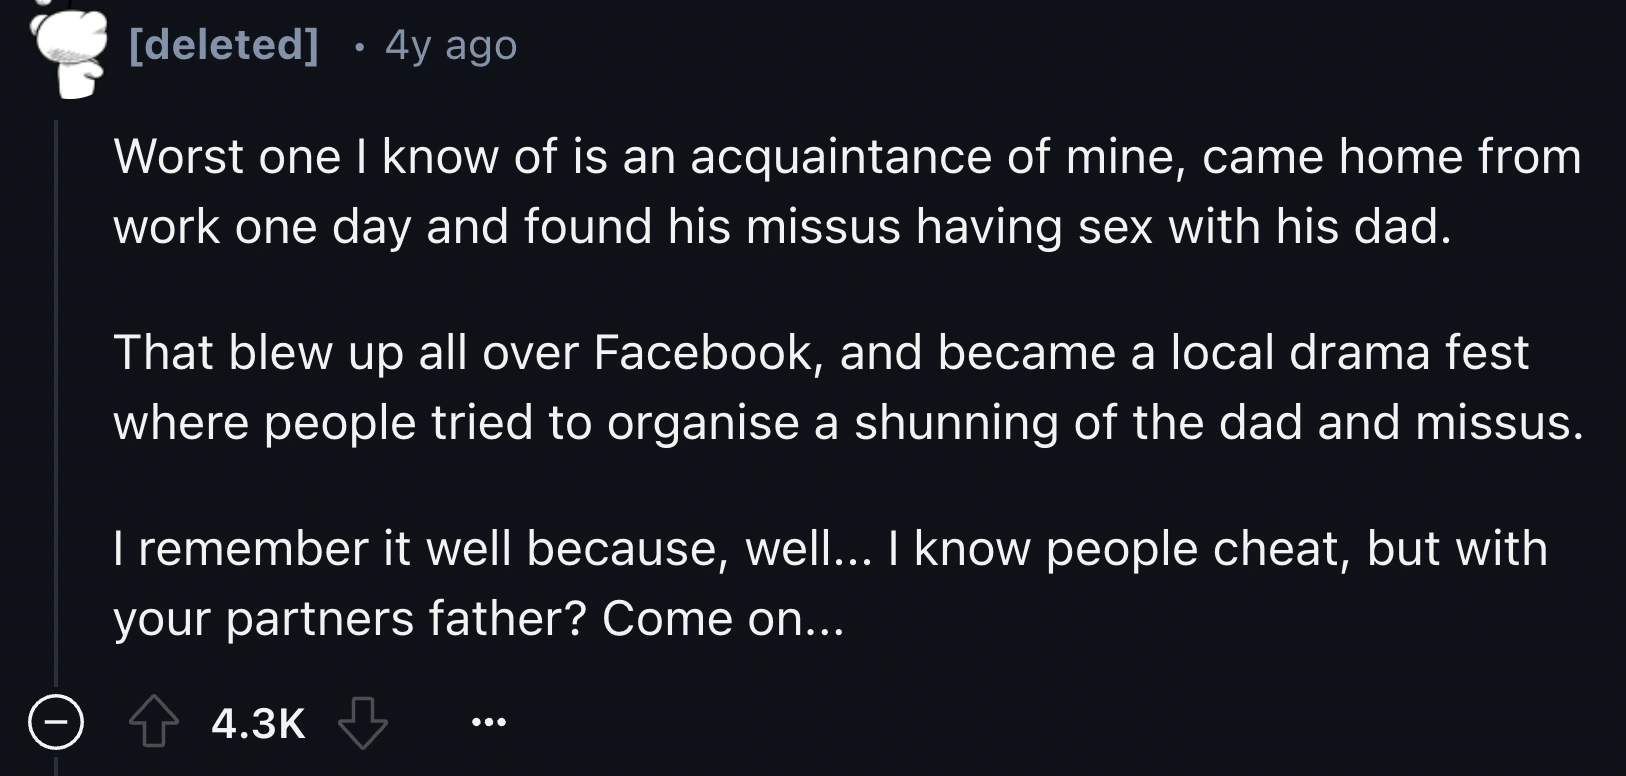This screenshot has width=1626, height=776.
Task: Click the word 'shunning' in the comment
Action: click(x=955, y=423)
